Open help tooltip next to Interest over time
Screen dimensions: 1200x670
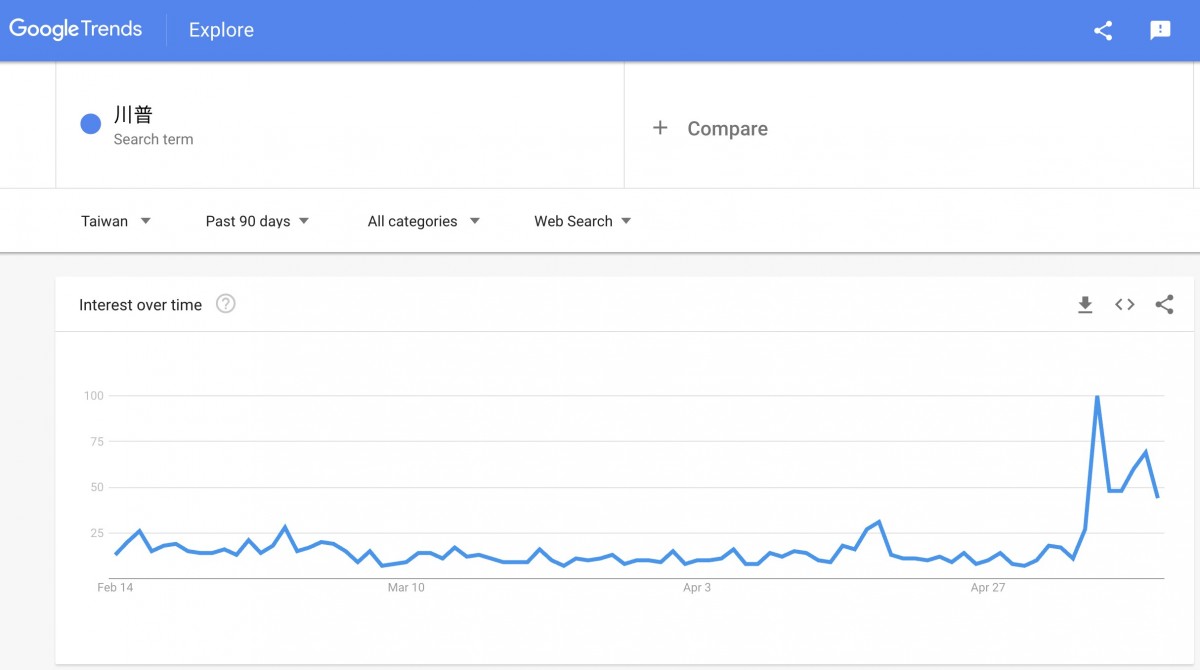pos(226,304)
